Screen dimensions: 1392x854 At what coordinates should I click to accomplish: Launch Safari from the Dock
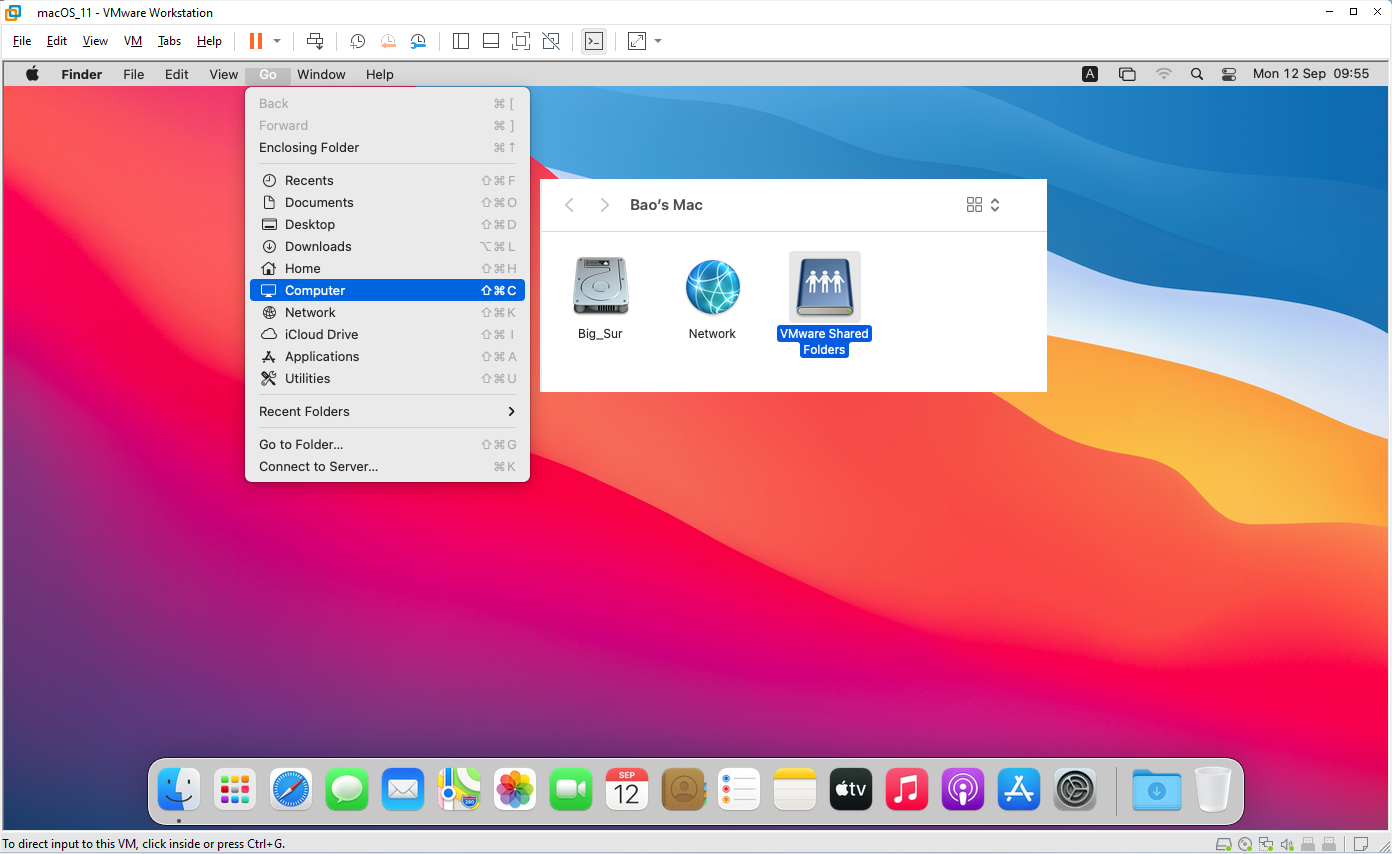click(x=291, y=790)
